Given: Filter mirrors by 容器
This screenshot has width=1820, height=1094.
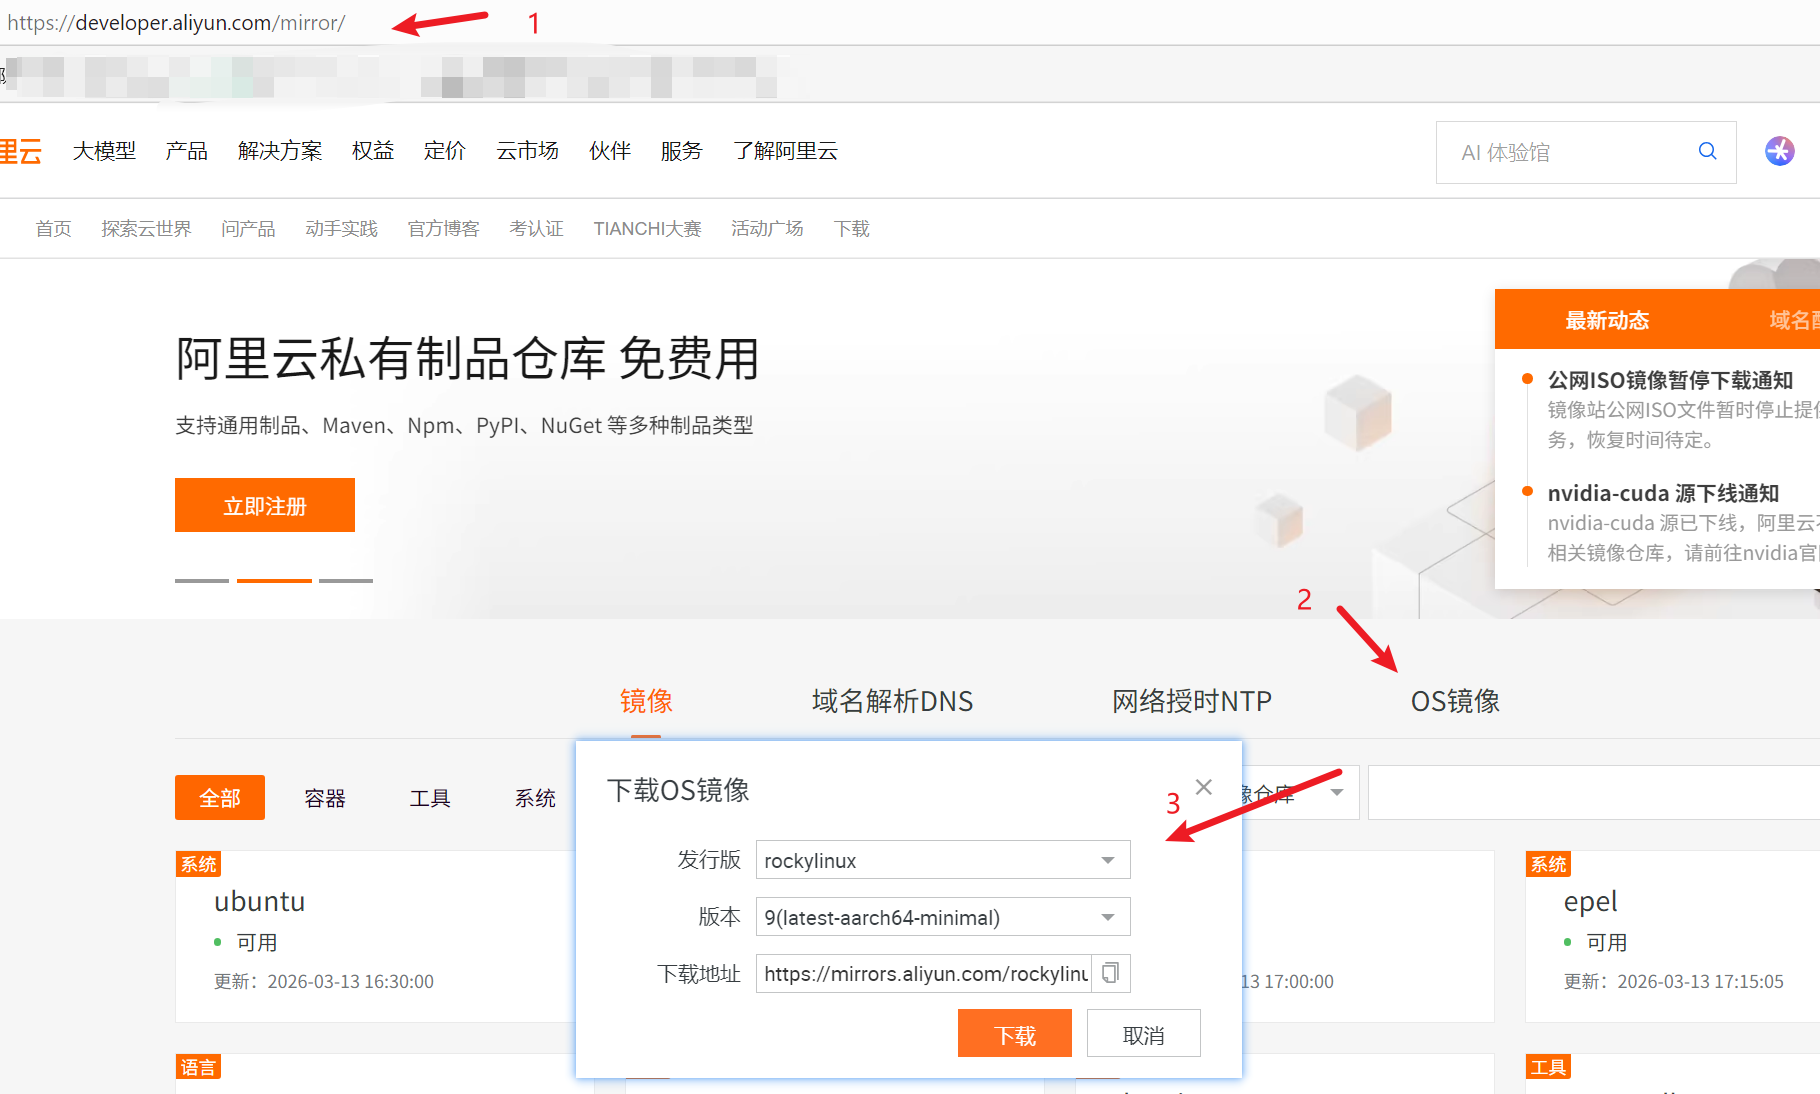Looking at the screenshot, I should tap(325, 798).
